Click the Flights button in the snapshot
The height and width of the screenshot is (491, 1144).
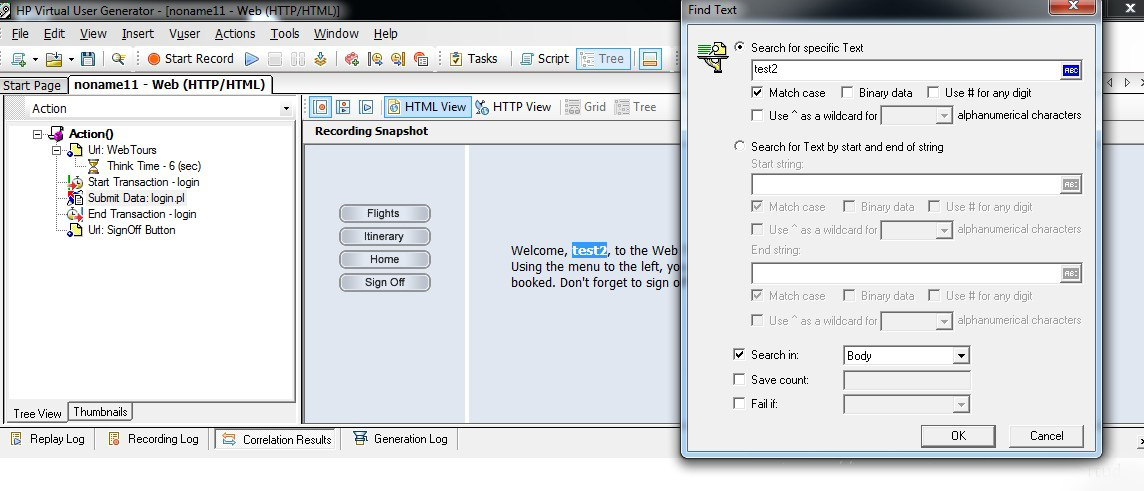tap(384, 214)
